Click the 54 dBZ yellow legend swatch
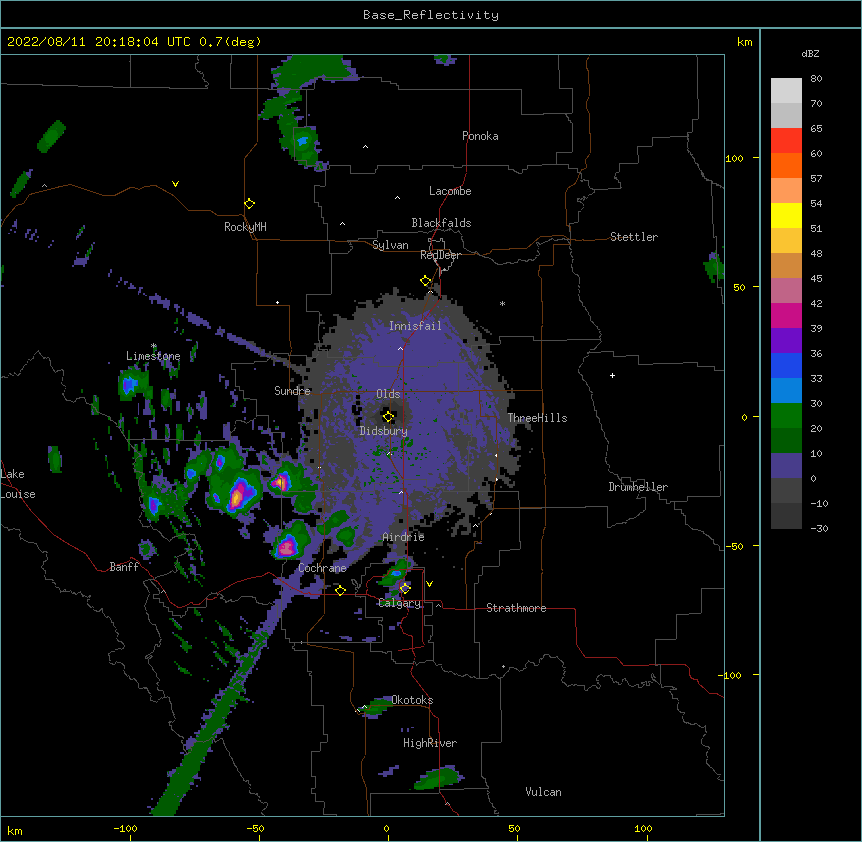 [x=786, y=215]
